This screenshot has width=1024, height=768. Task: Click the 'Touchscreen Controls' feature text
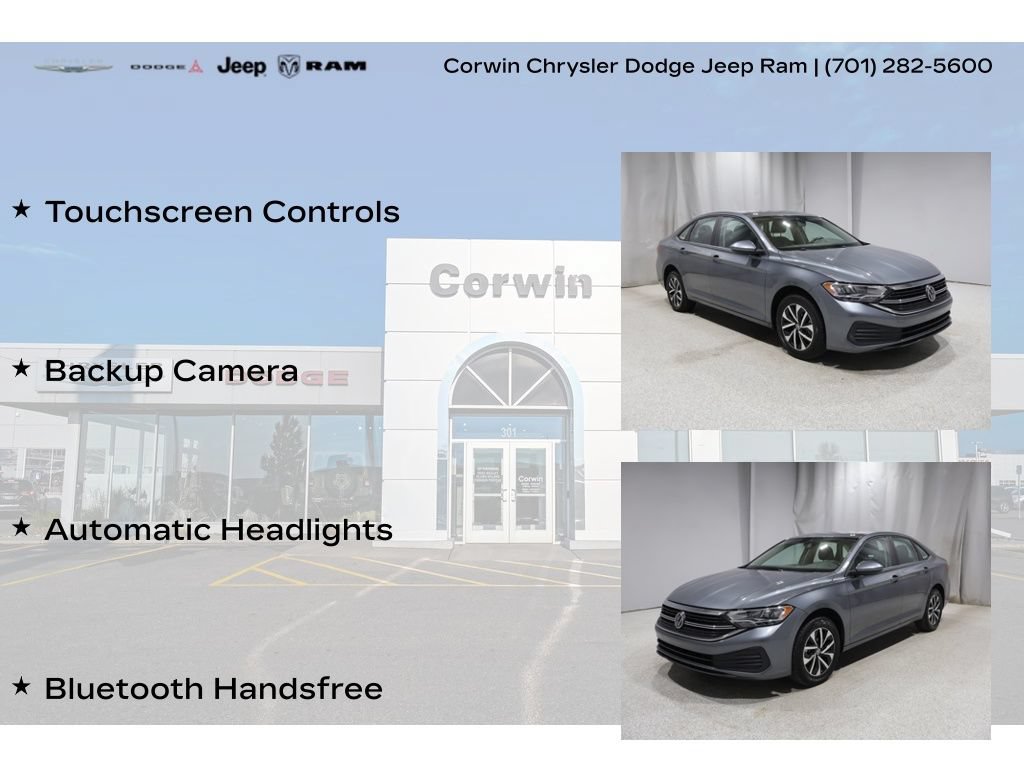click(222, 212)
